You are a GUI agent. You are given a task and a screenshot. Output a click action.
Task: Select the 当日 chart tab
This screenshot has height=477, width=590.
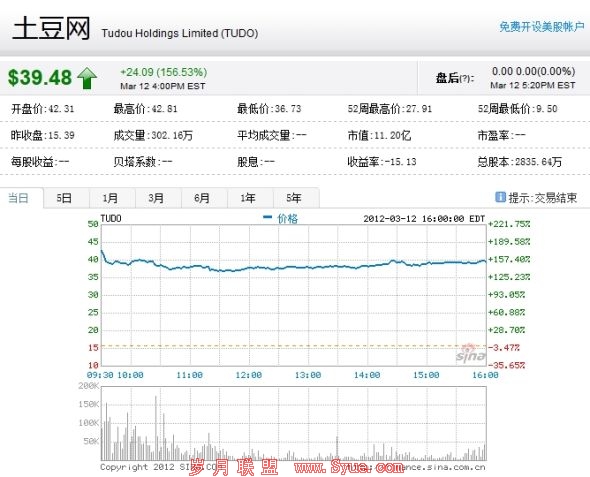(18, 198)
